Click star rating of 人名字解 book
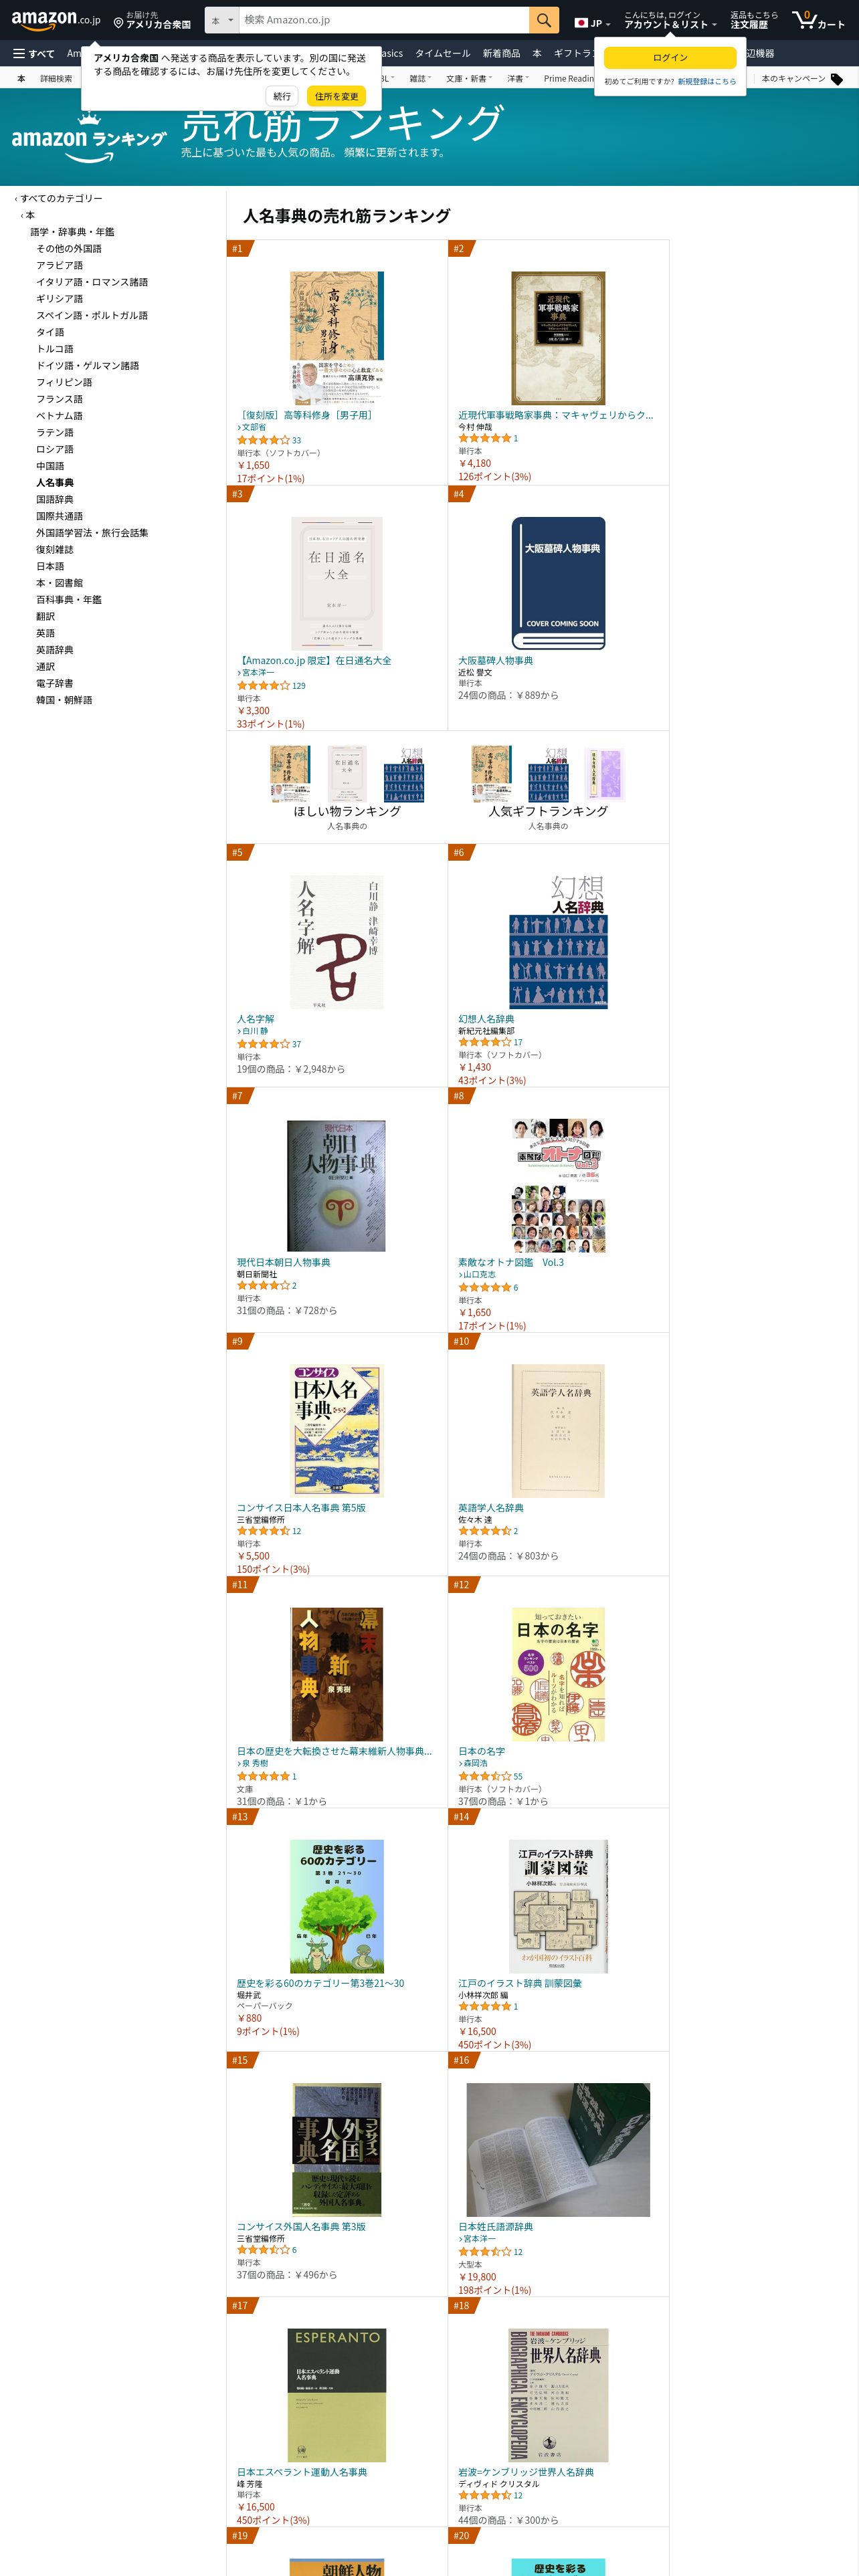The height and width of the screenshot is (2576, 859). coord(263,1043)
